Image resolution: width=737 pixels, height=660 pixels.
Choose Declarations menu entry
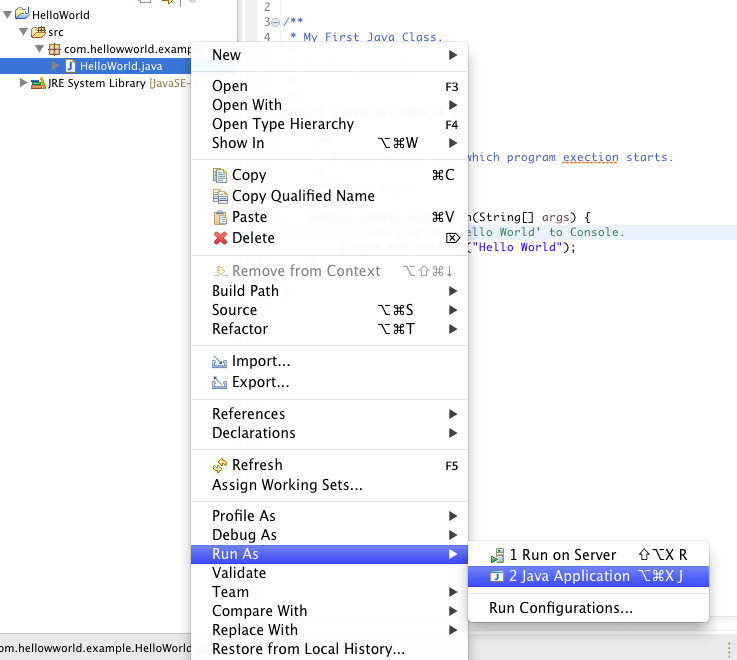[329, 433]
